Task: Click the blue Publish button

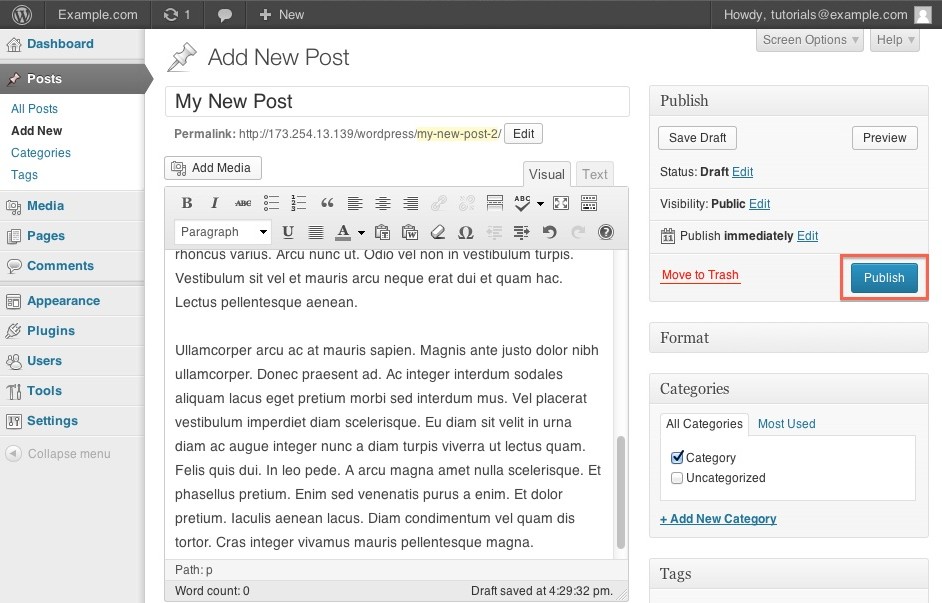Action: point(884,278)
